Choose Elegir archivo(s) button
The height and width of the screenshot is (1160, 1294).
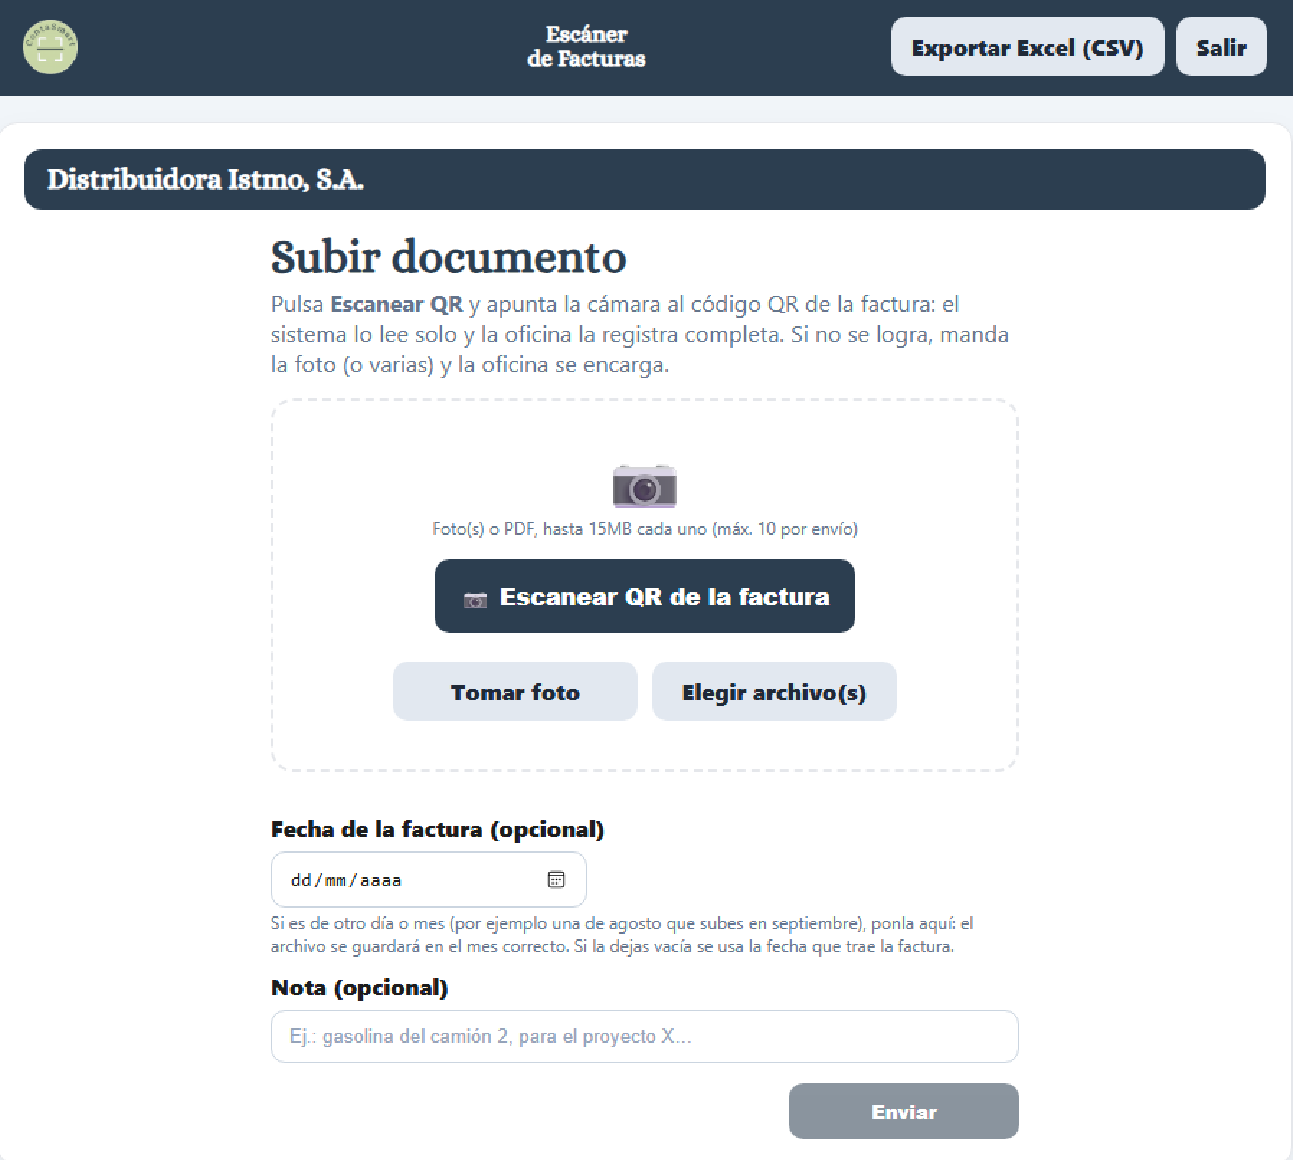774,692
